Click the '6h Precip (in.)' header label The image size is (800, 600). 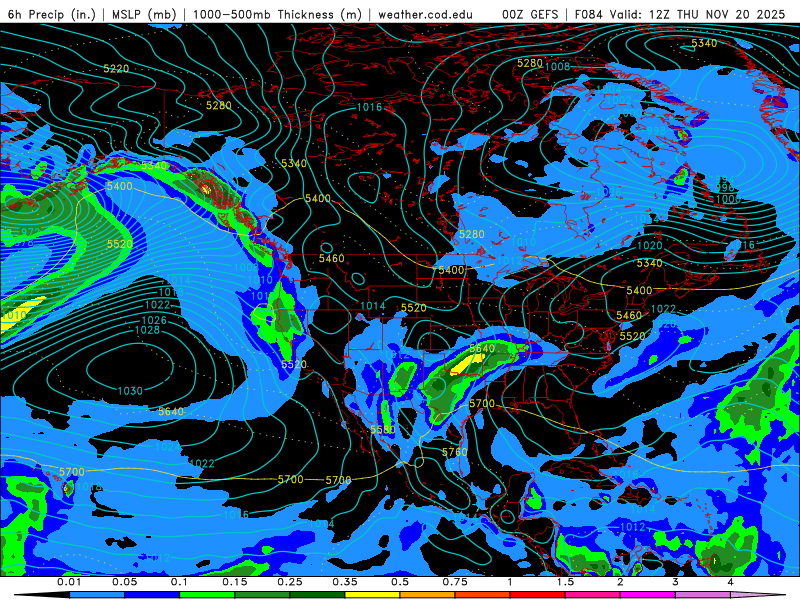coord(52,14)
